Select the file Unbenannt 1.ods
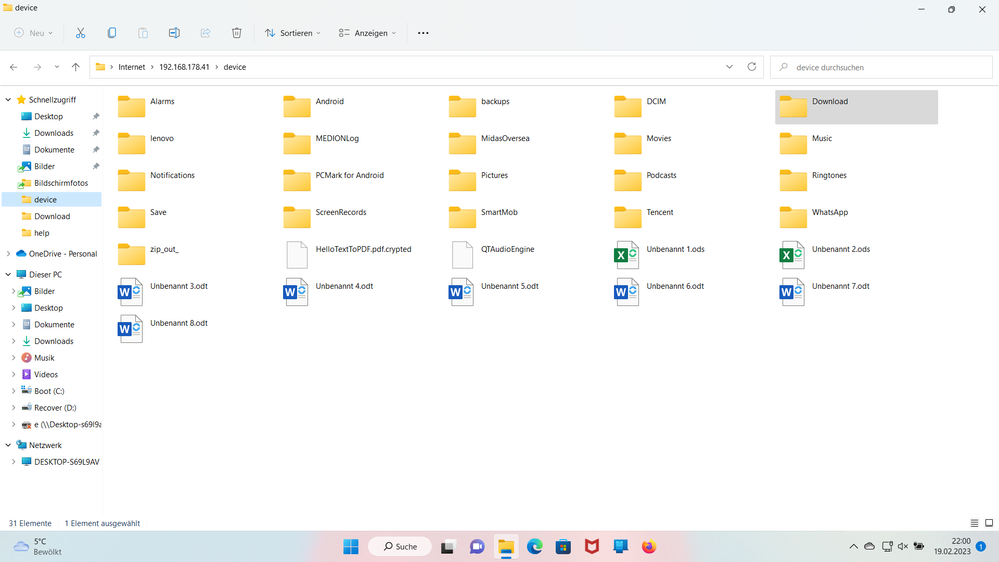The image size is (999, 562). 675,250
